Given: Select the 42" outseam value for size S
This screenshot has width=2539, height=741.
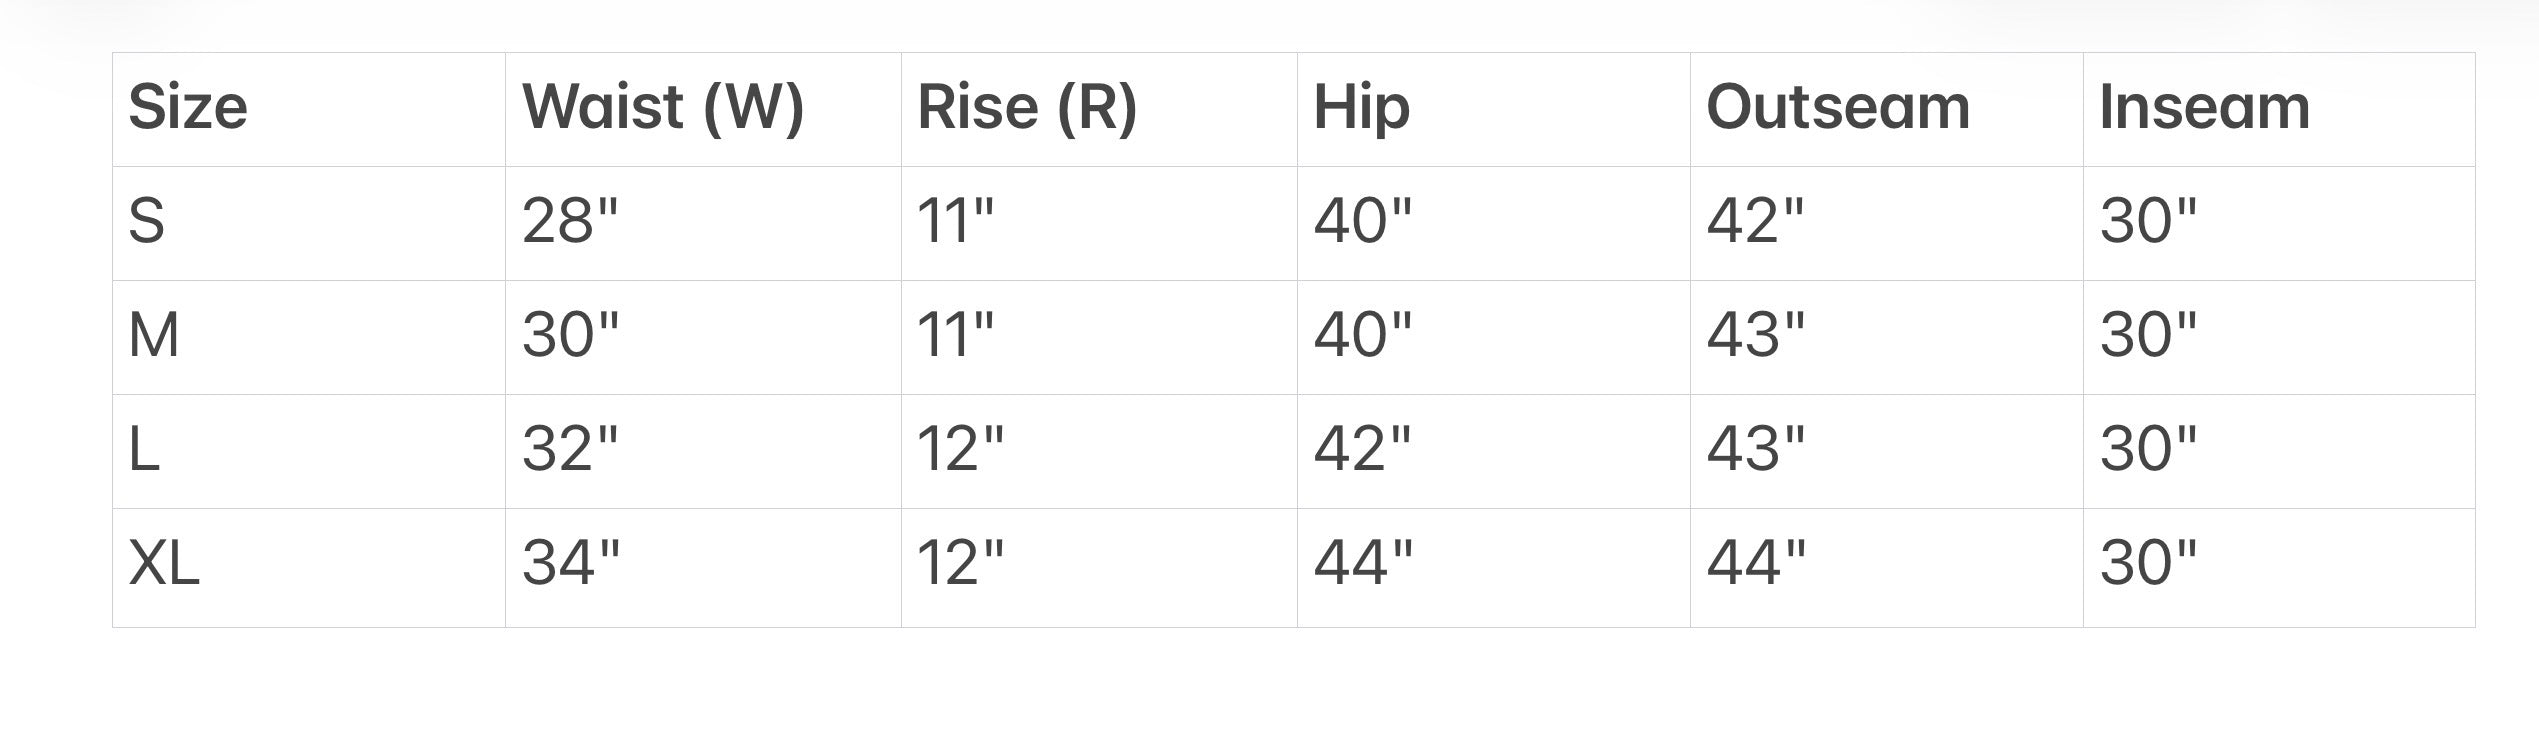Looking at the screenshot, I should [x=1755, y=221].
